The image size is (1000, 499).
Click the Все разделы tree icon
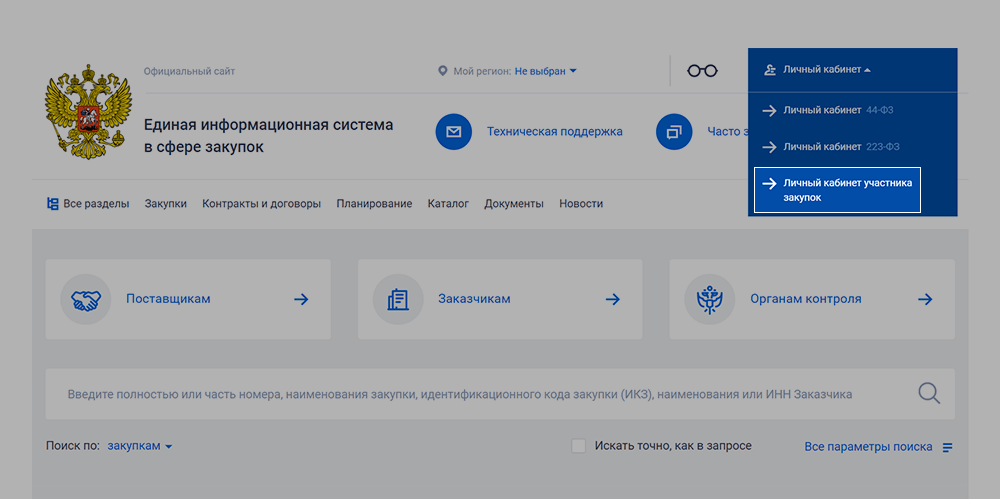pos(53,204)
